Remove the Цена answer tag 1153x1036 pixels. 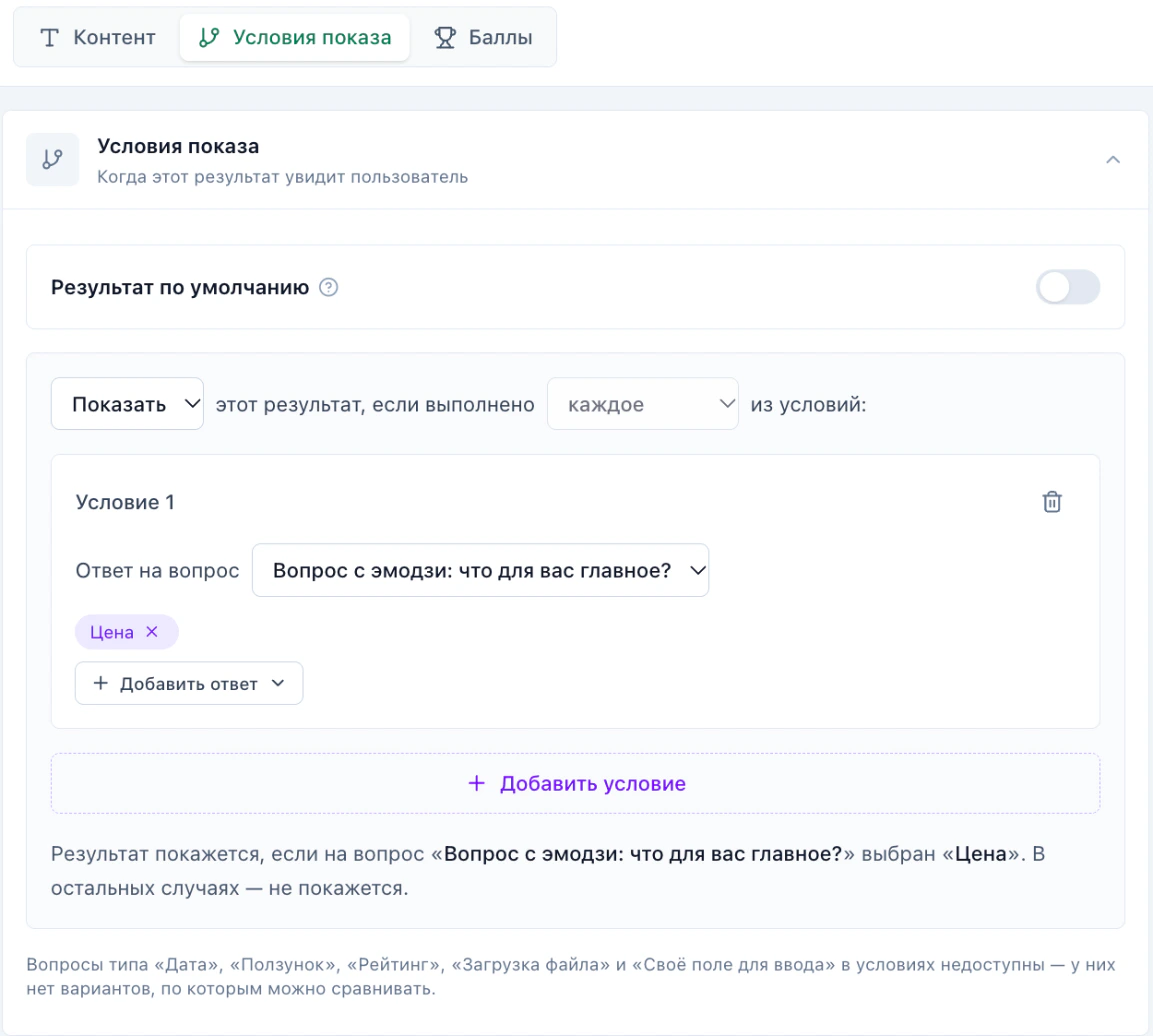click(152, 632)
